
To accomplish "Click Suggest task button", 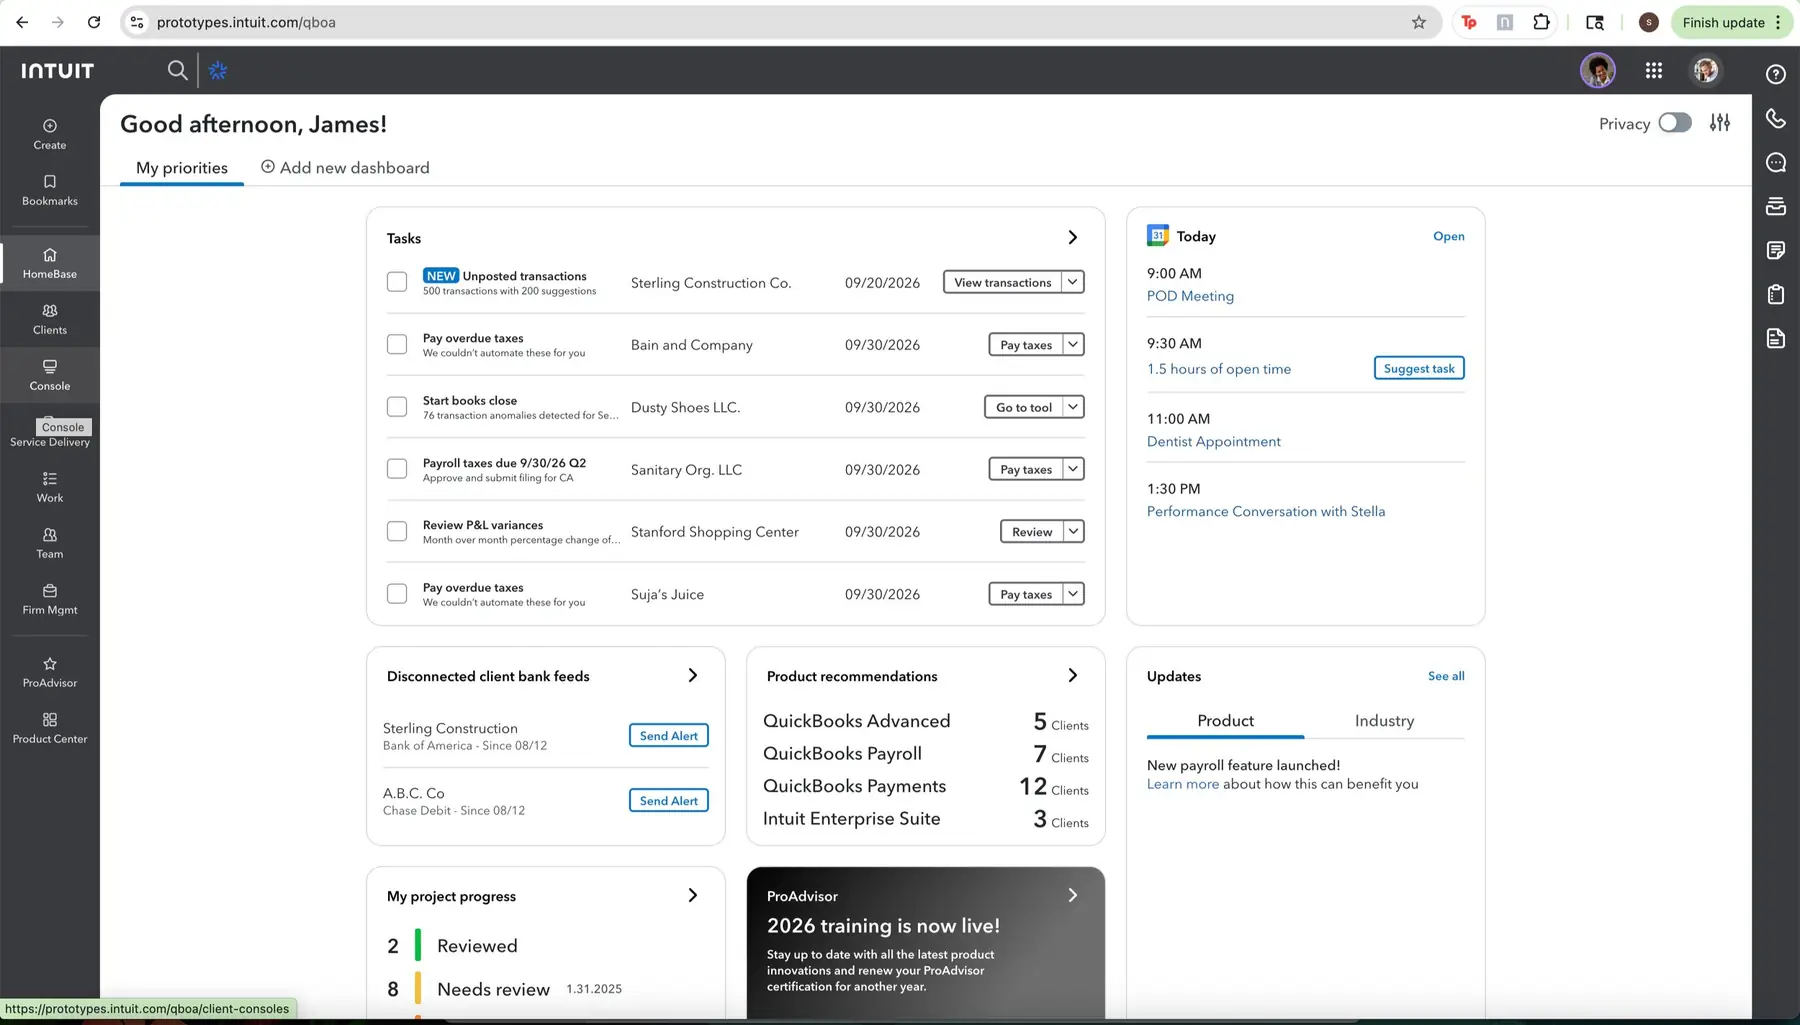I will pyautogui.click(x=1419, y=368).
